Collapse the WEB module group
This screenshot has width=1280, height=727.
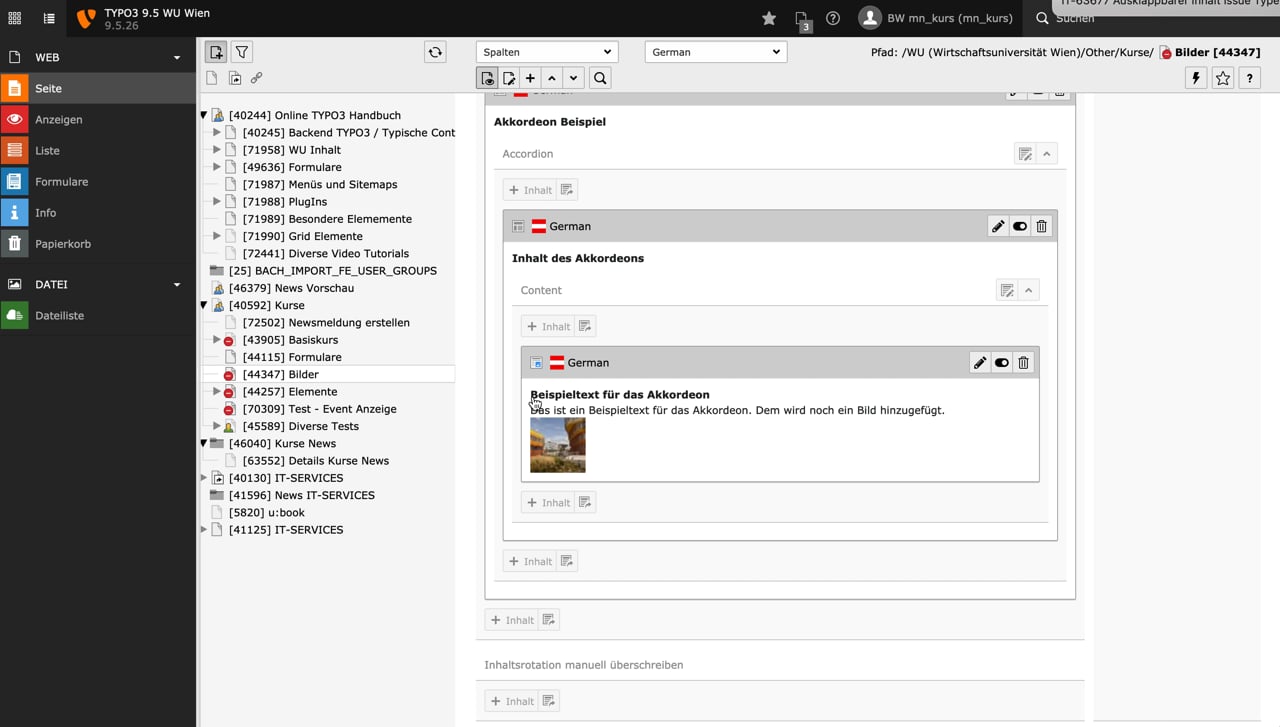pos(98,57)
